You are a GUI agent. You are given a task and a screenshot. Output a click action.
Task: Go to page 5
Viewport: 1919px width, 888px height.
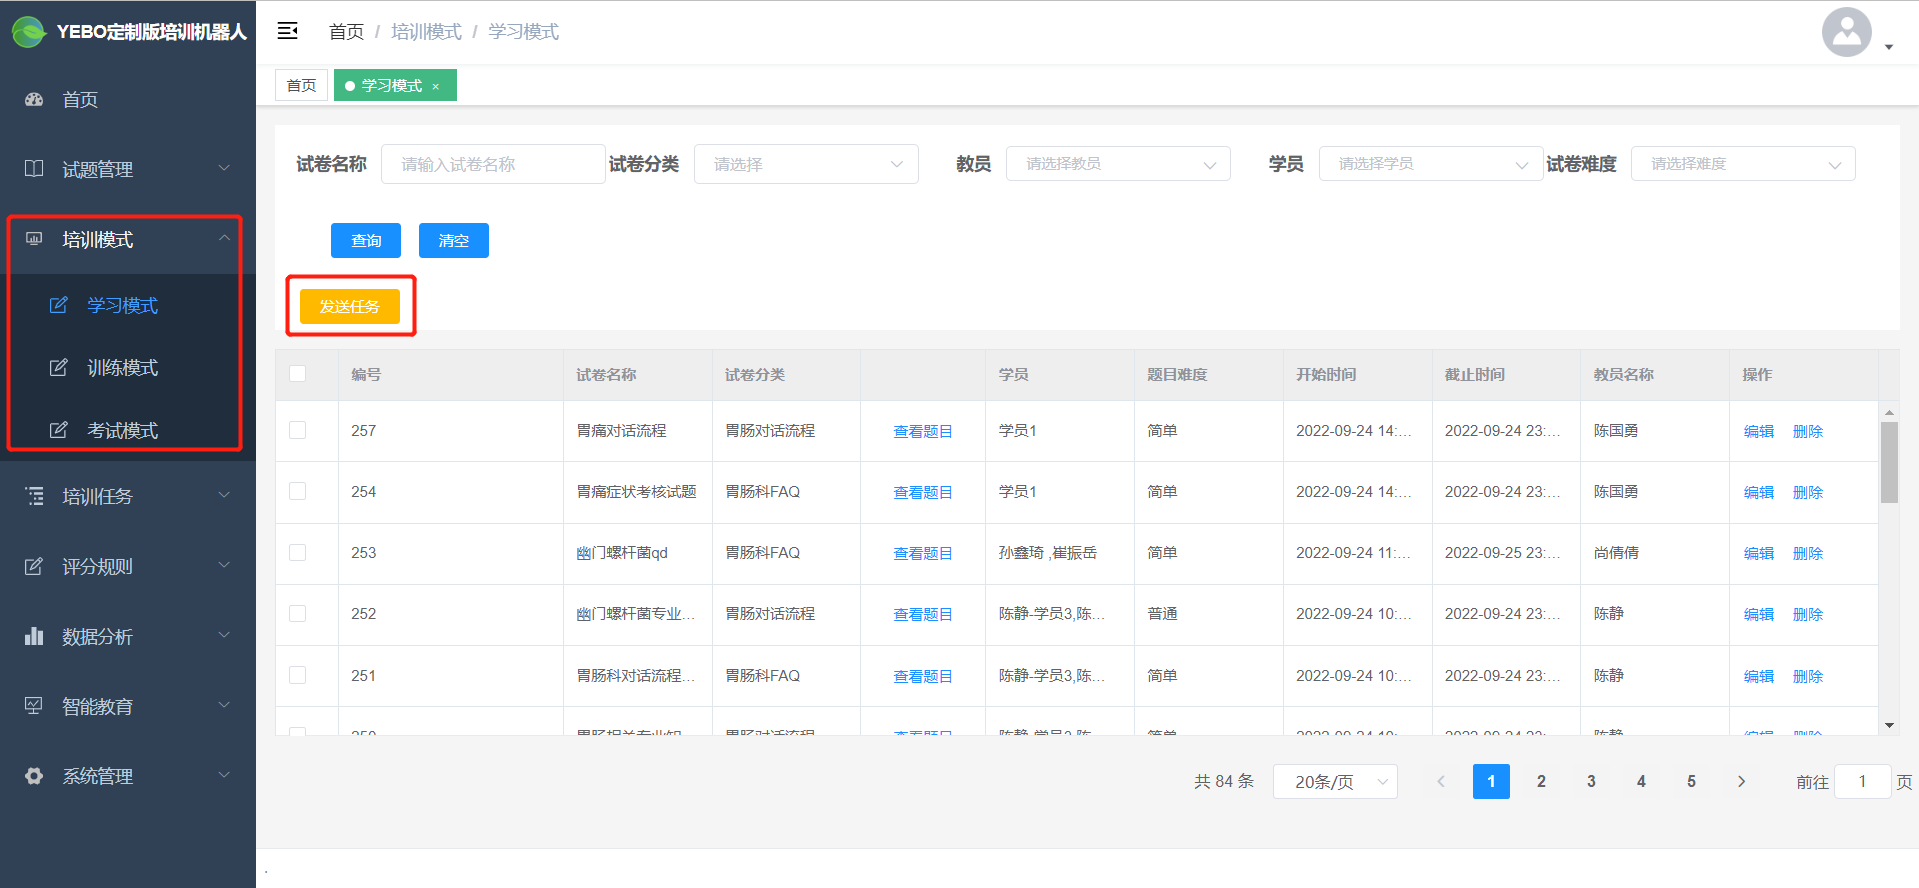coord(1691,781)
